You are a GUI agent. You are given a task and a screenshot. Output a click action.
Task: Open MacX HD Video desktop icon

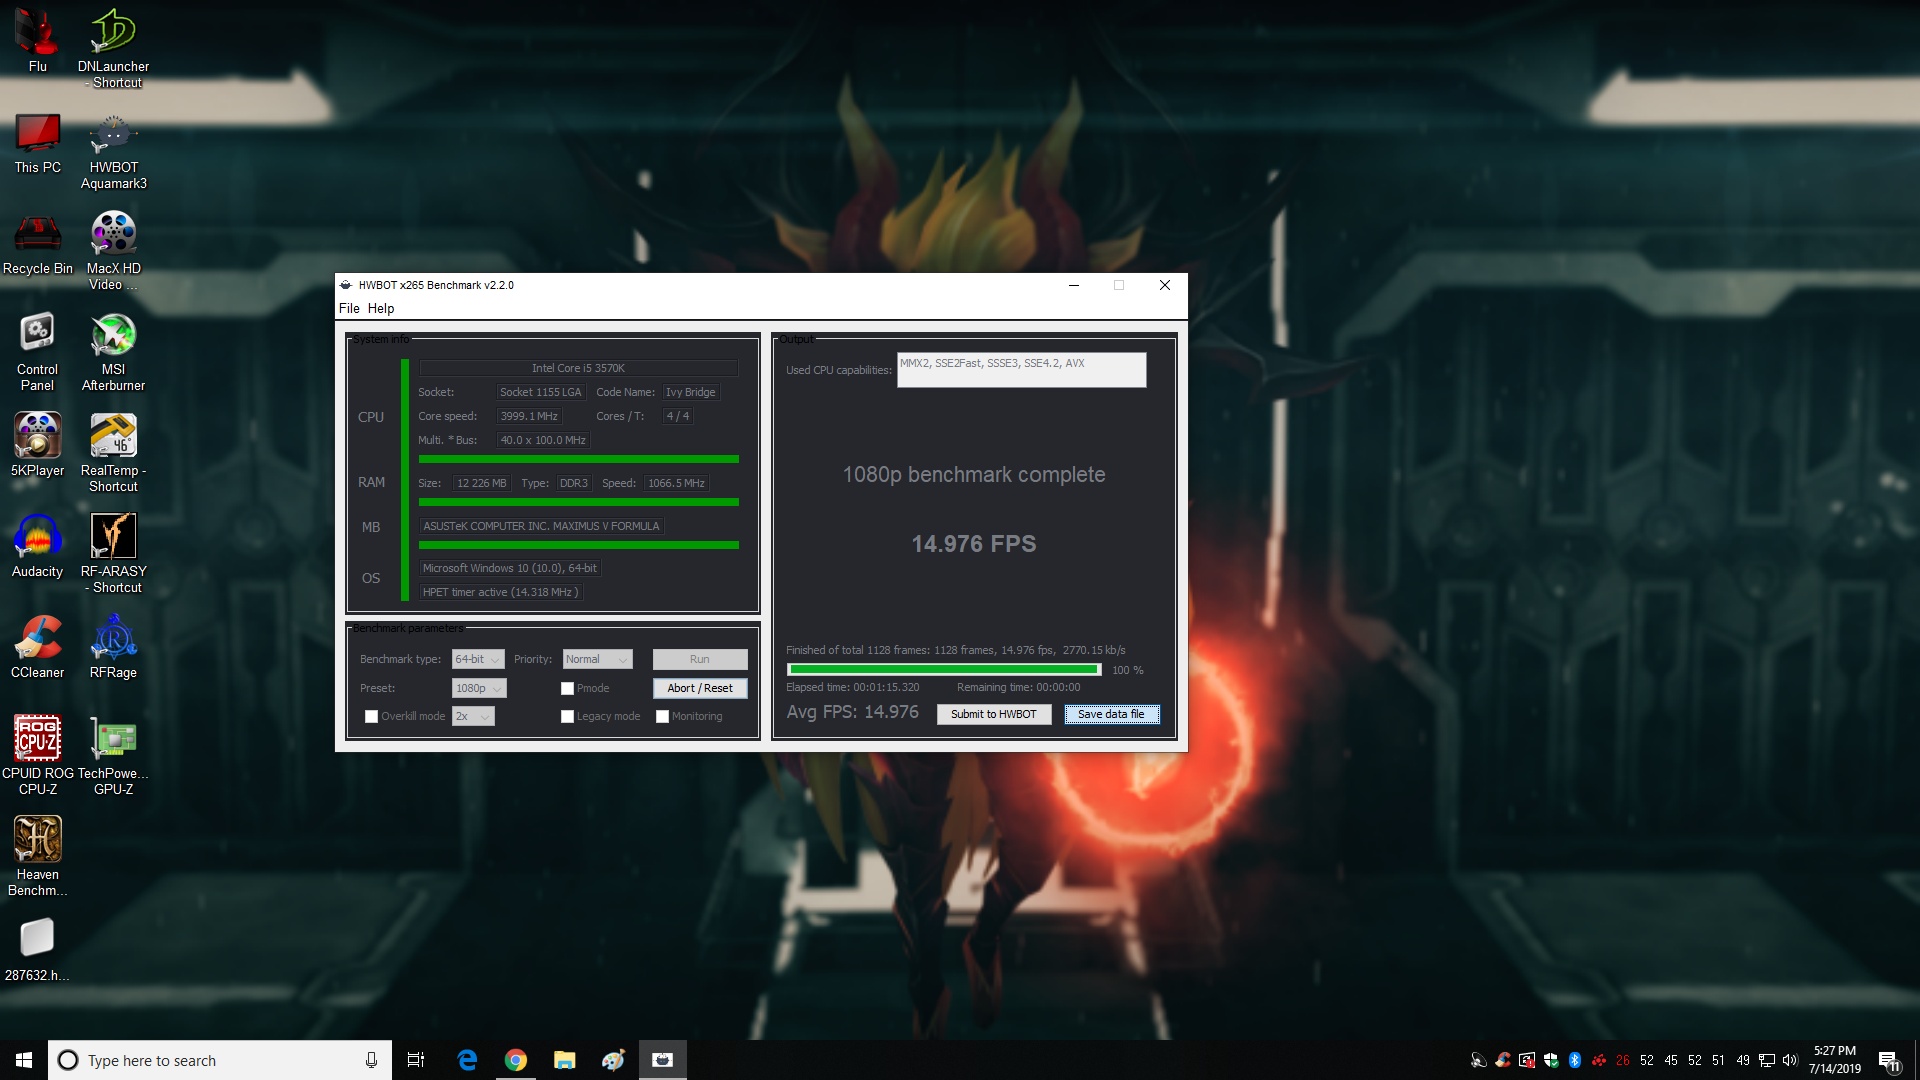point(113,250)
